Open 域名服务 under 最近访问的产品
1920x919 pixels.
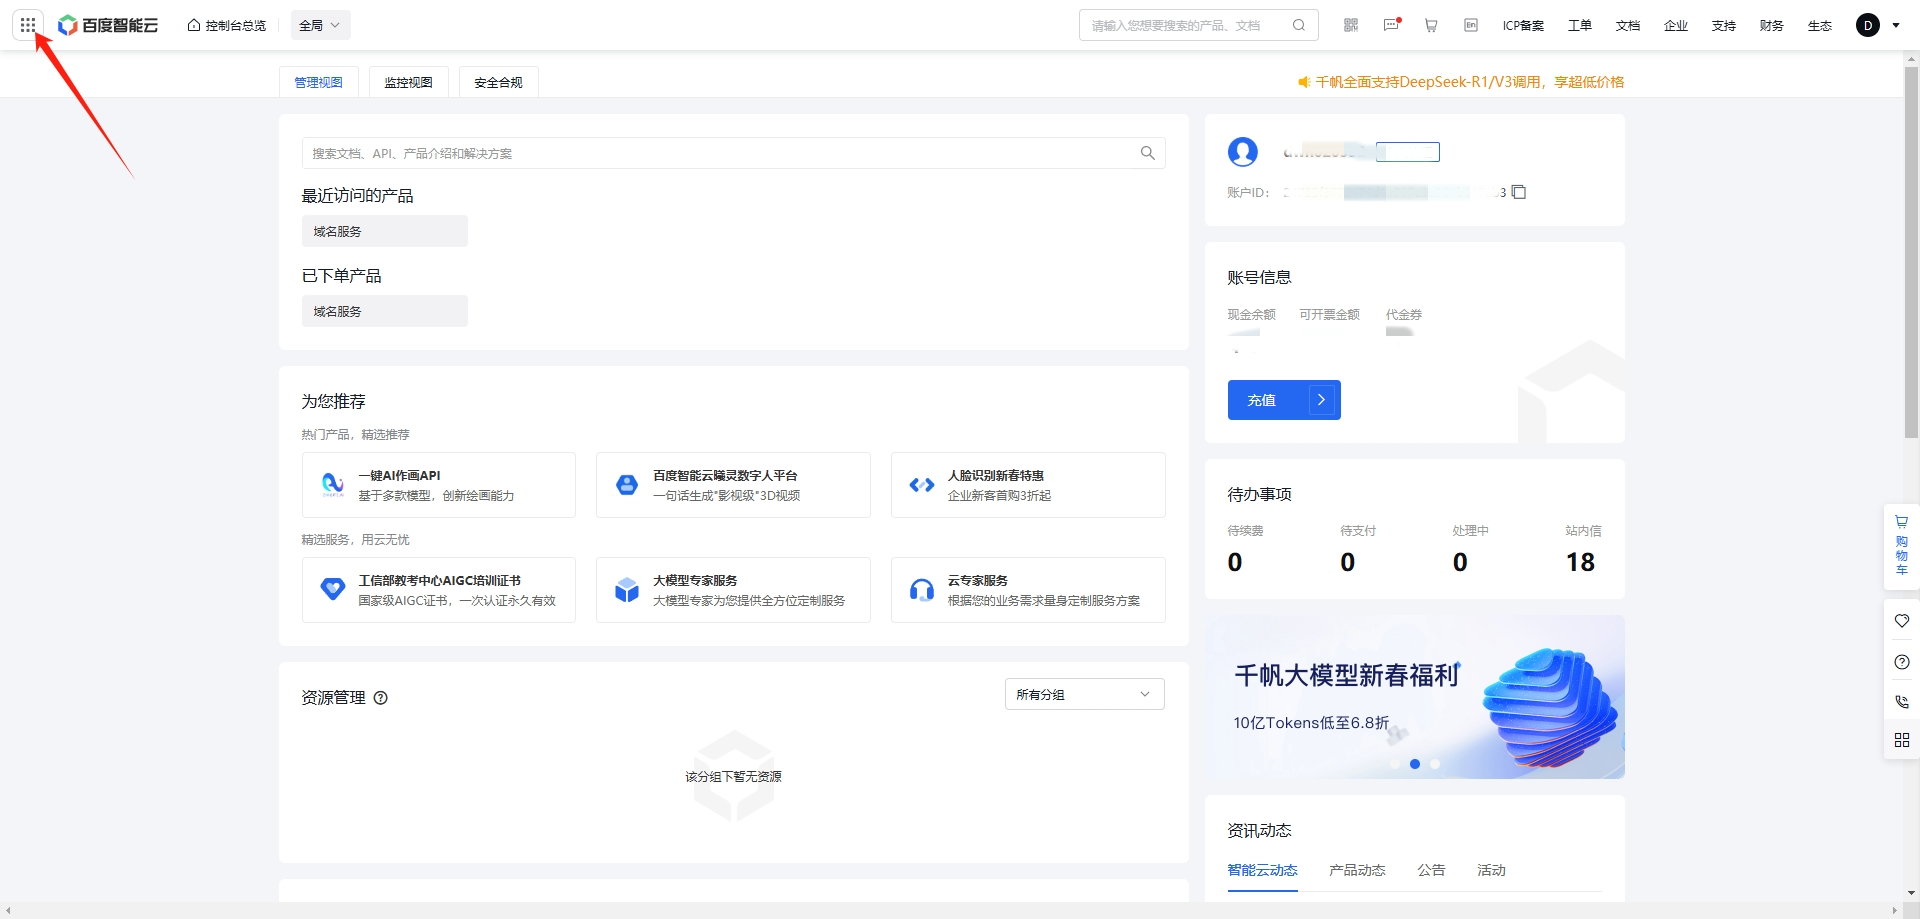pos(385,231)
